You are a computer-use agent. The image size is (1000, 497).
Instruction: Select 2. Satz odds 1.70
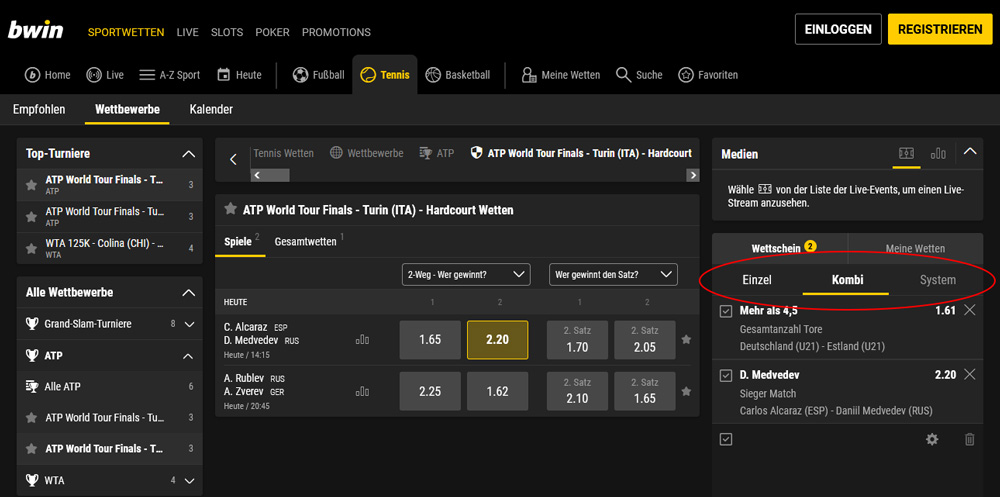(577, 340)
